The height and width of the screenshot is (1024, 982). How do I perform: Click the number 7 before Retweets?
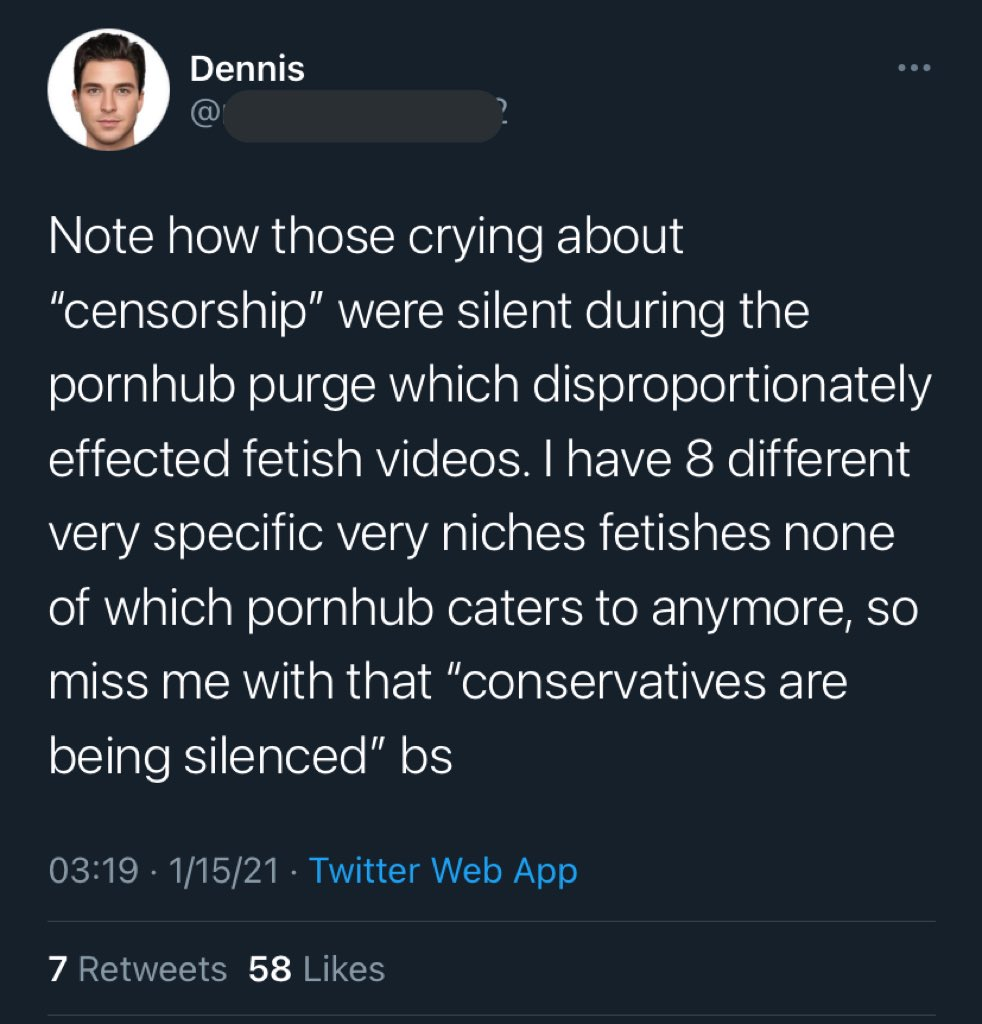[57, 968]
